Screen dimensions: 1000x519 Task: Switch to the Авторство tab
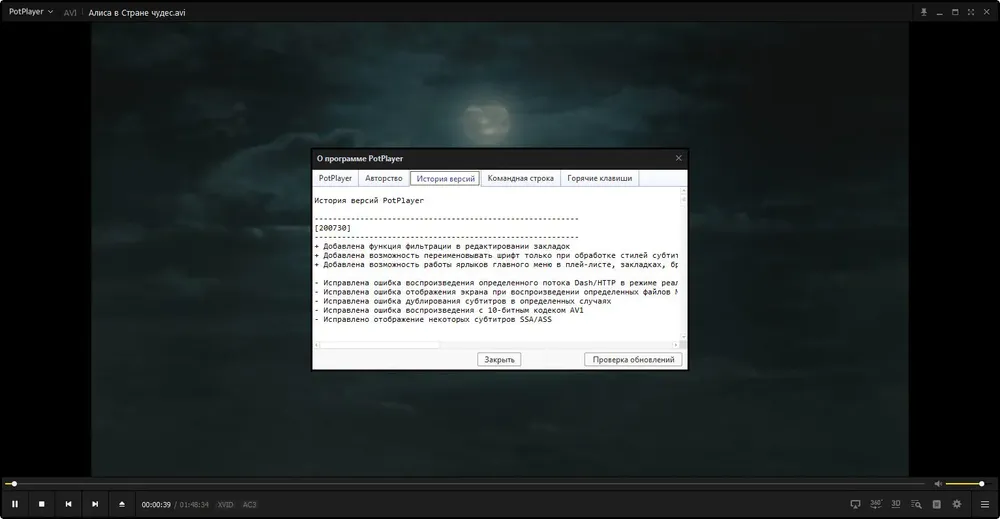point(383,179)
